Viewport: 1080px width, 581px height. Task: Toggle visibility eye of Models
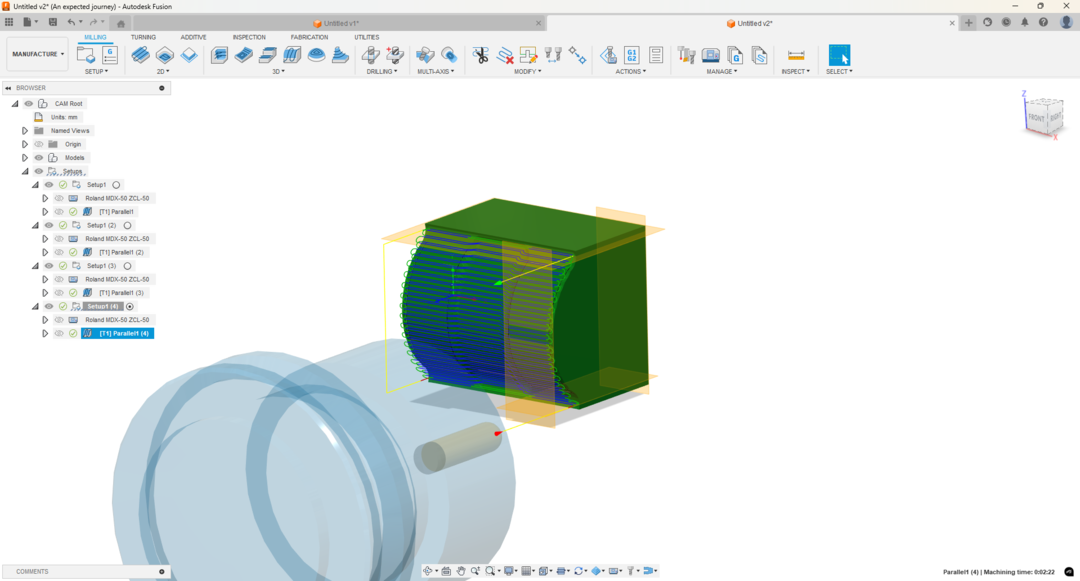point(39,158)
